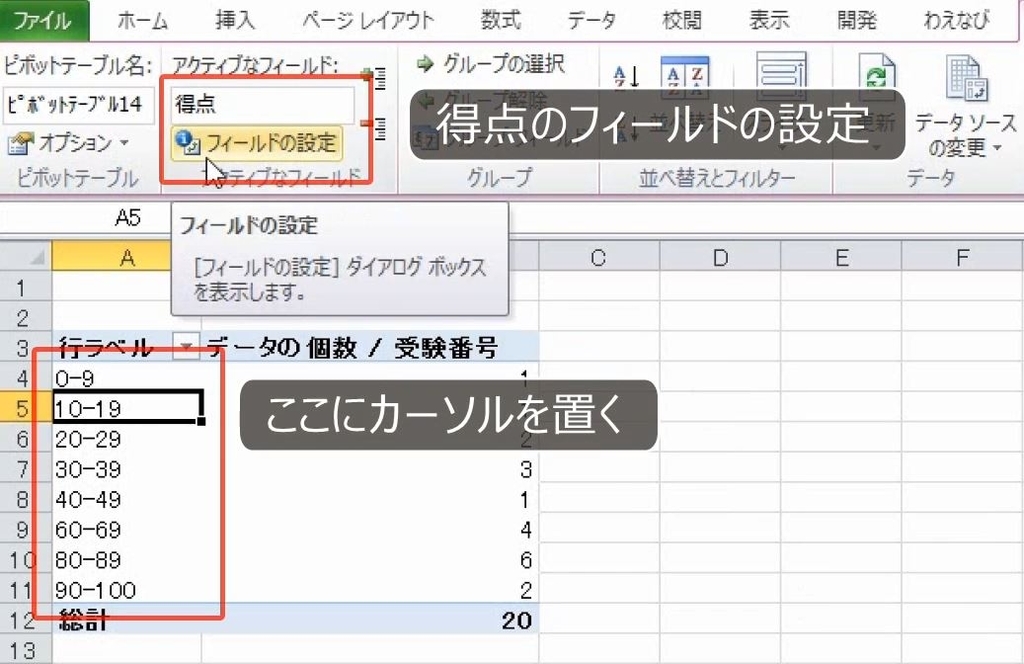
Task: Open the 開発 tab
Action: (x=856, y=20)
